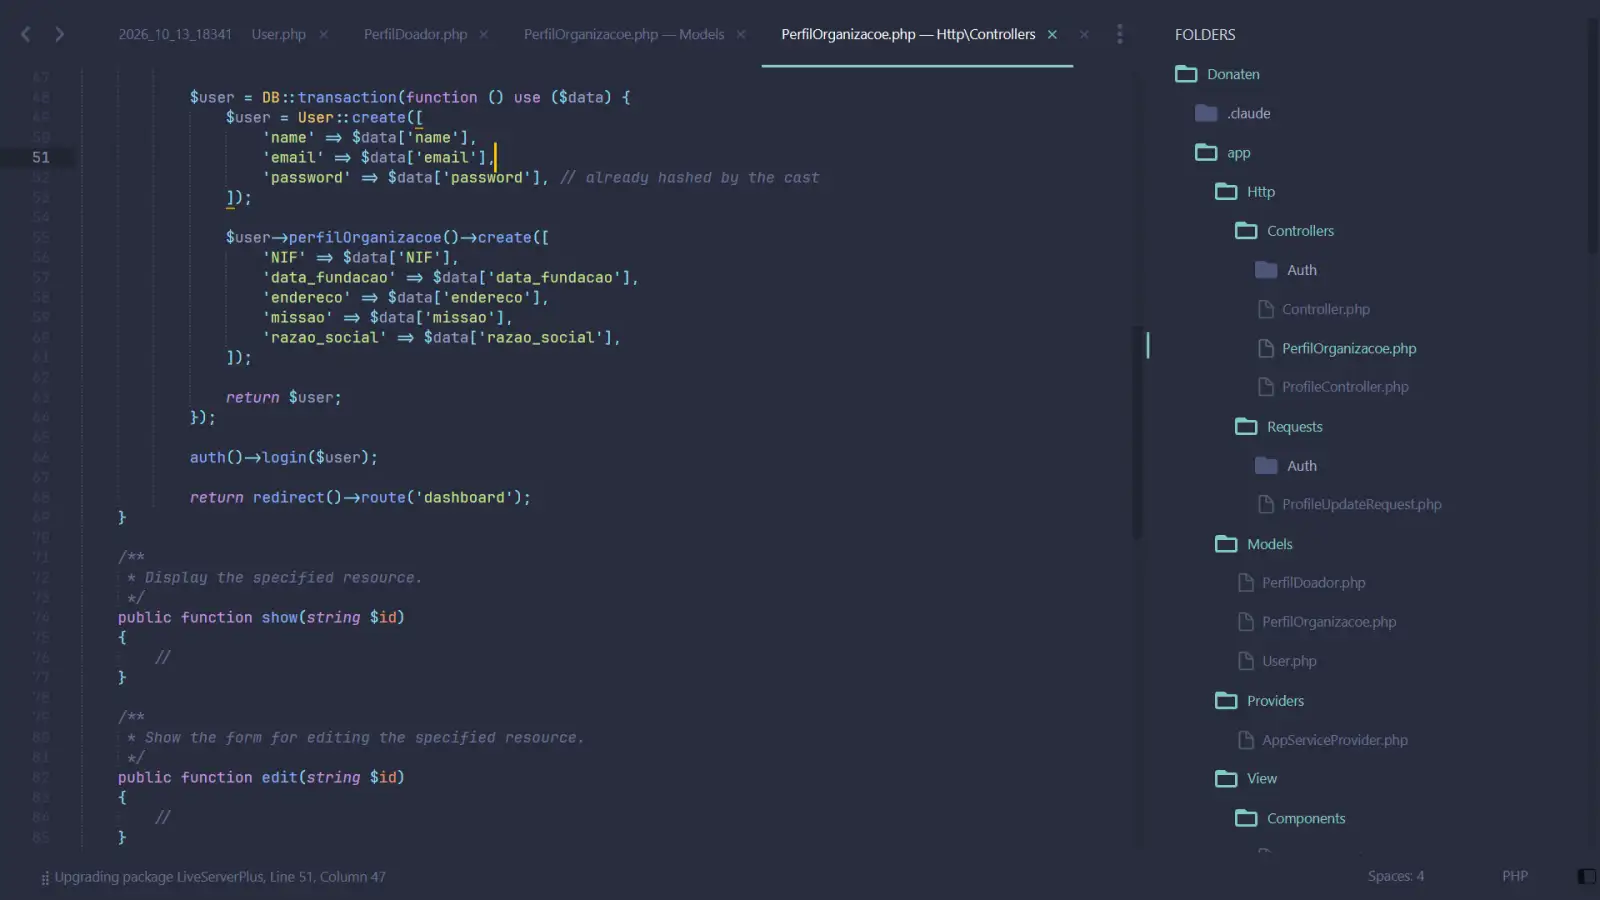Close the PerfilOrganizacoe.php — Models tab
This screenshot has width=1600, height=900.
click(x=741, y=34)
